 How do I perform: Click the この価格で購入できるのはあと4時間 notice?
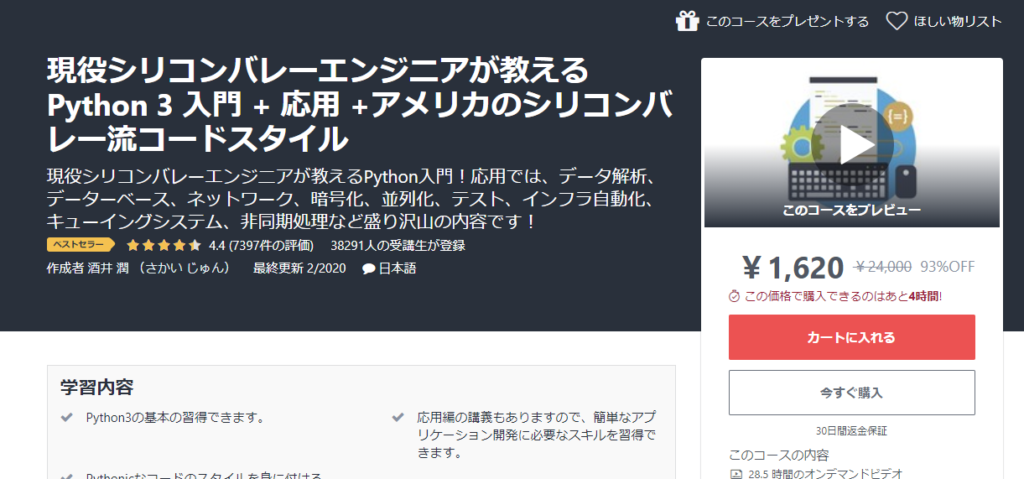(x=843, y=296)
